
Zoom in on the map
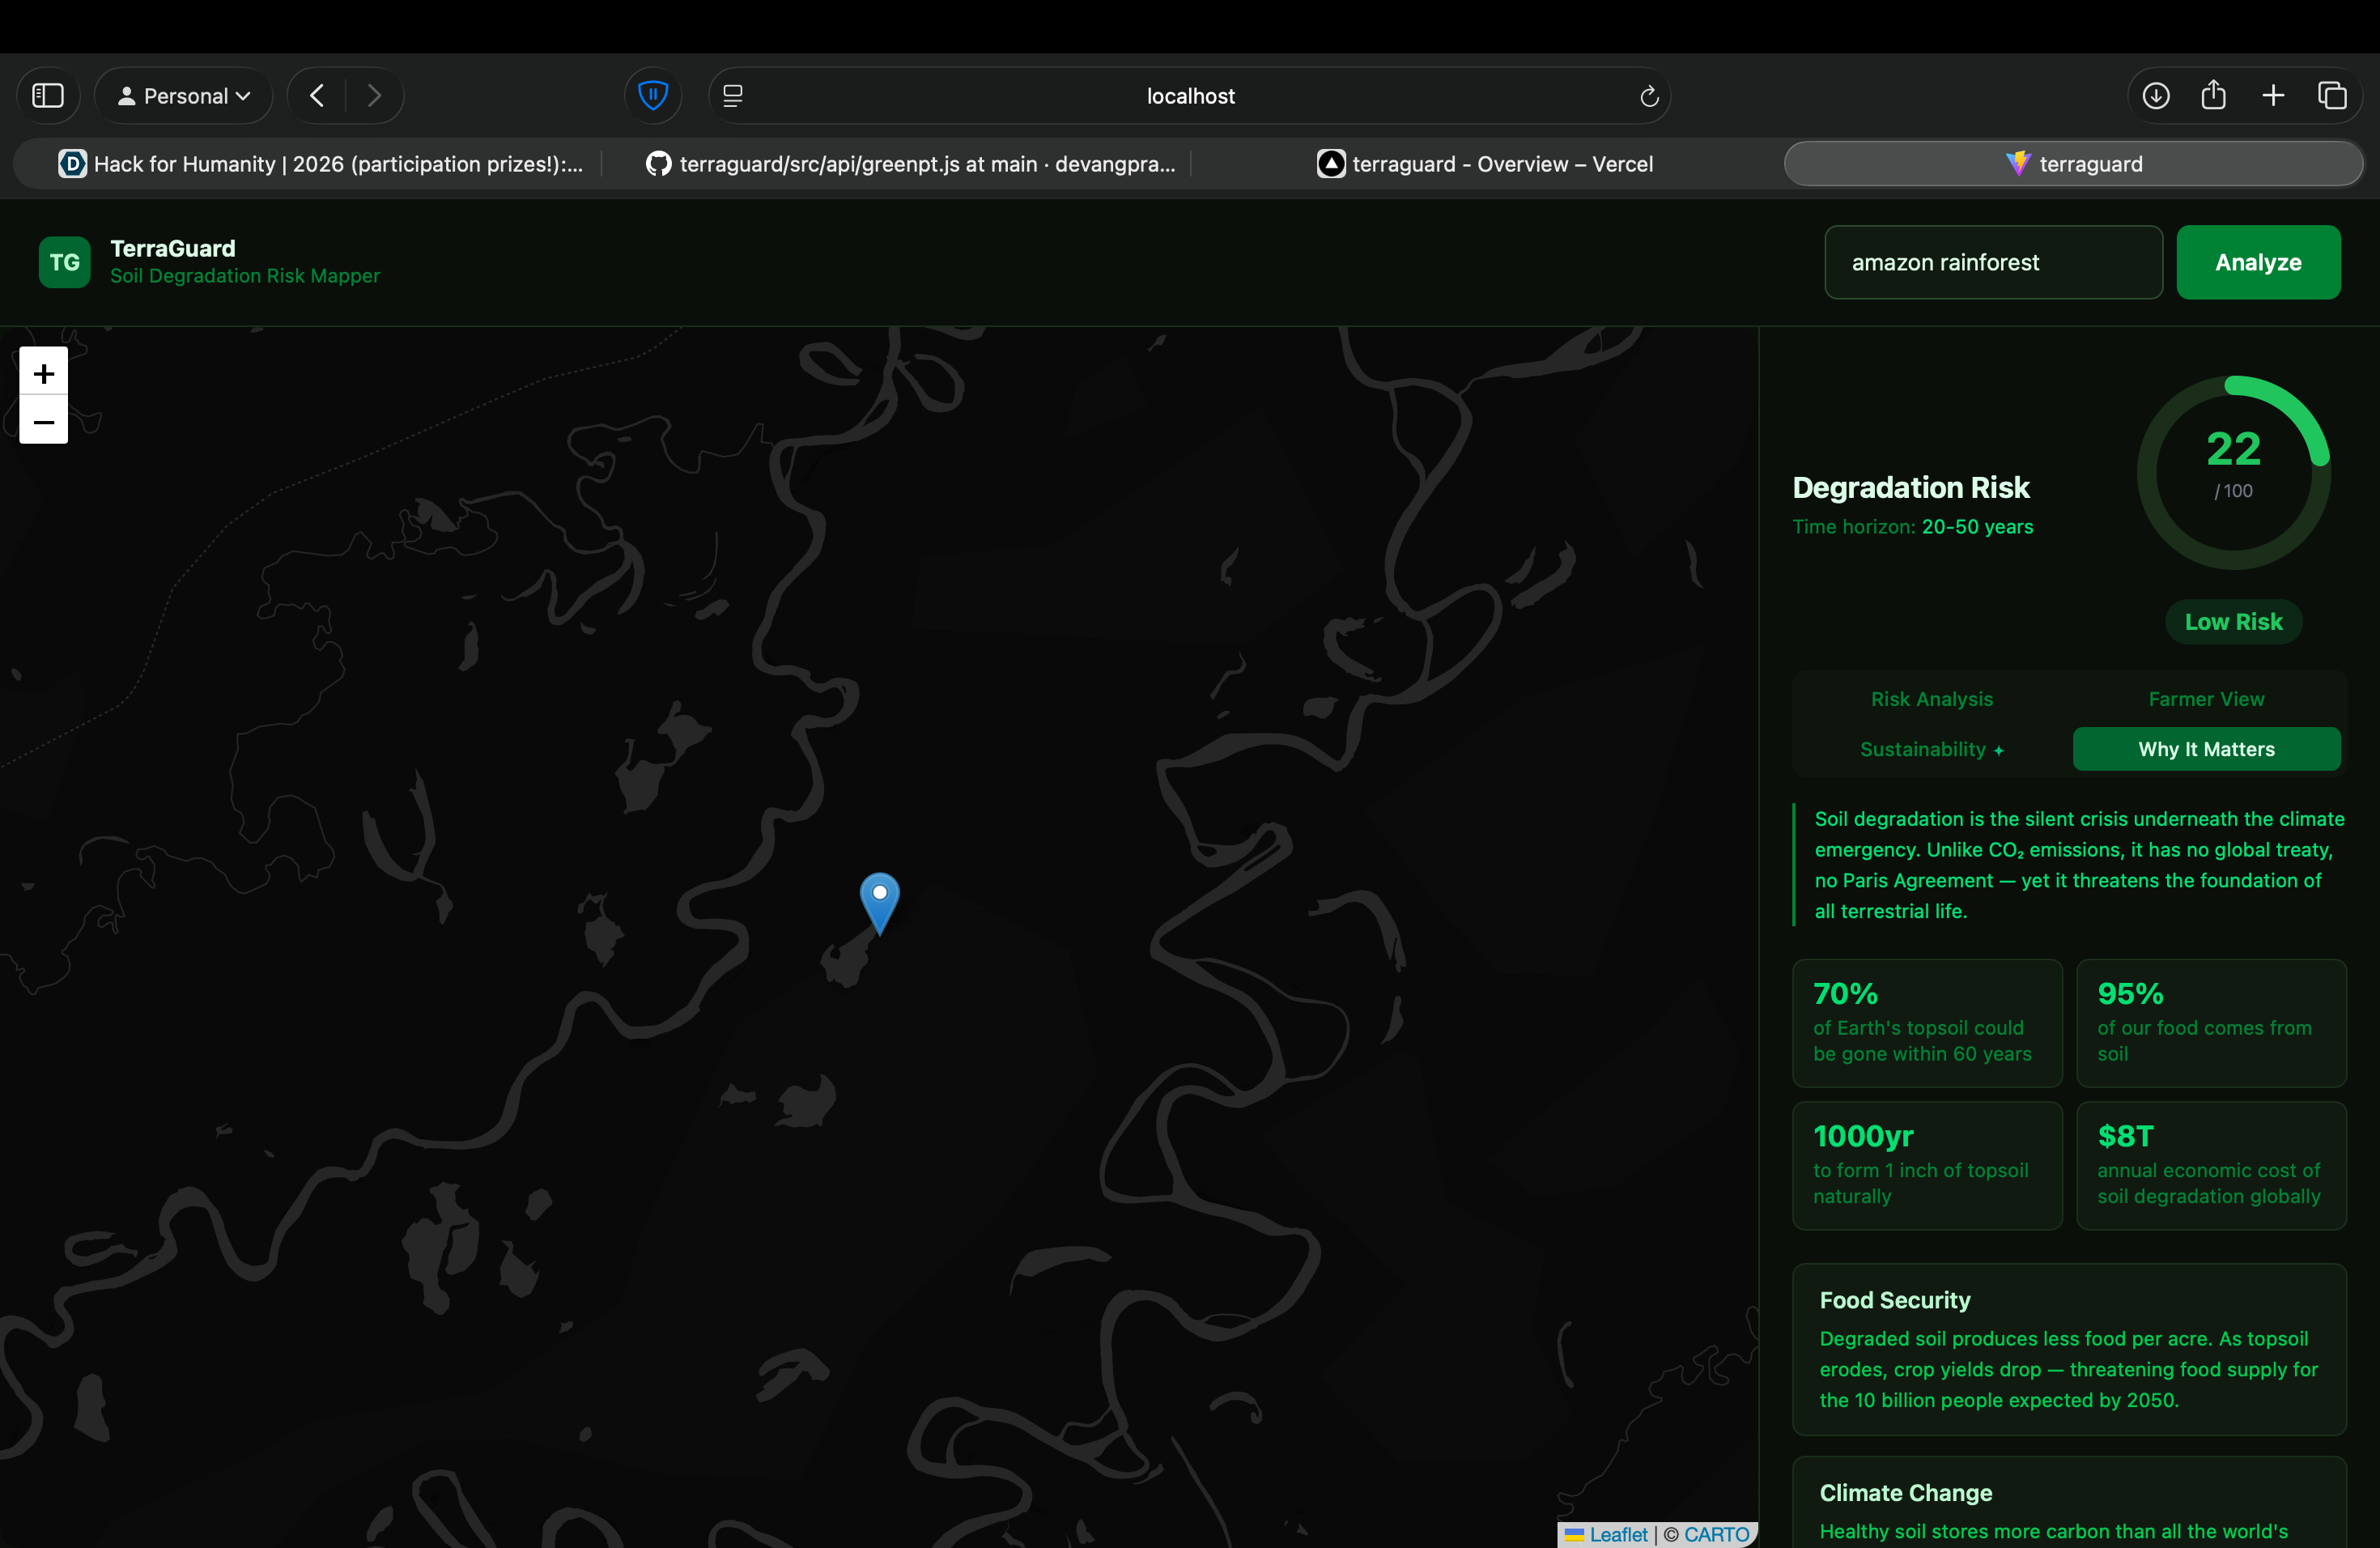[x=43, y=373]
